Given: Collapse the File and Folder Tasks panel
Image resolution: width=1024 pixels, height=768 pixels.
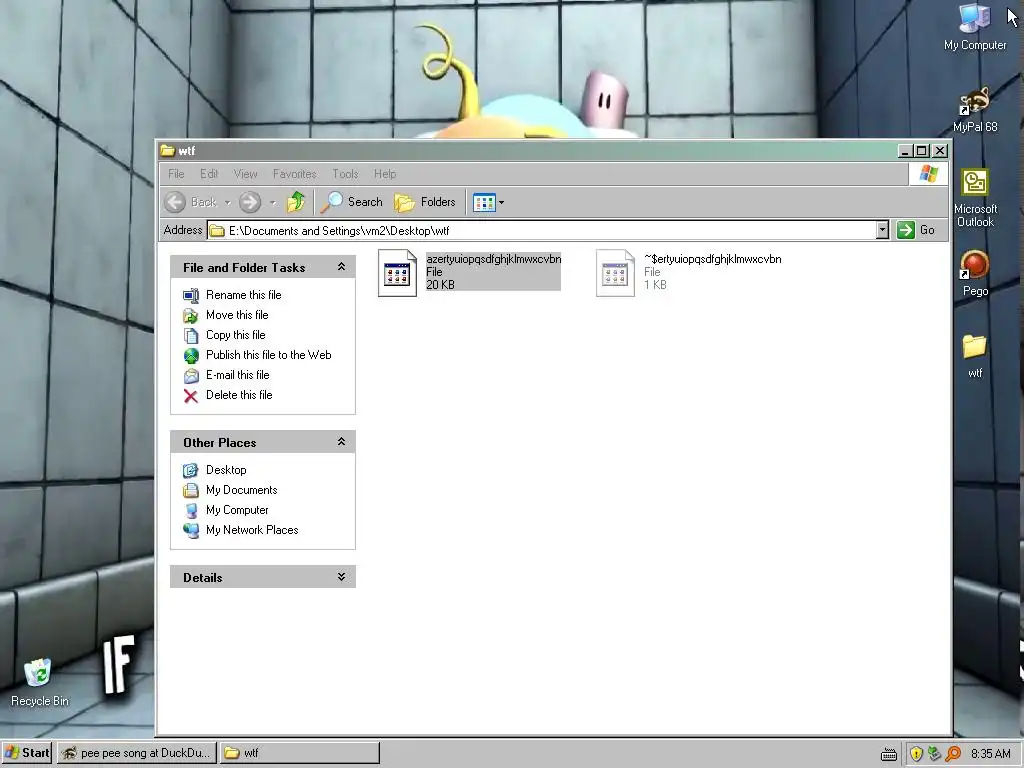Looking at the screenshot, I should [x=341, y=267].
